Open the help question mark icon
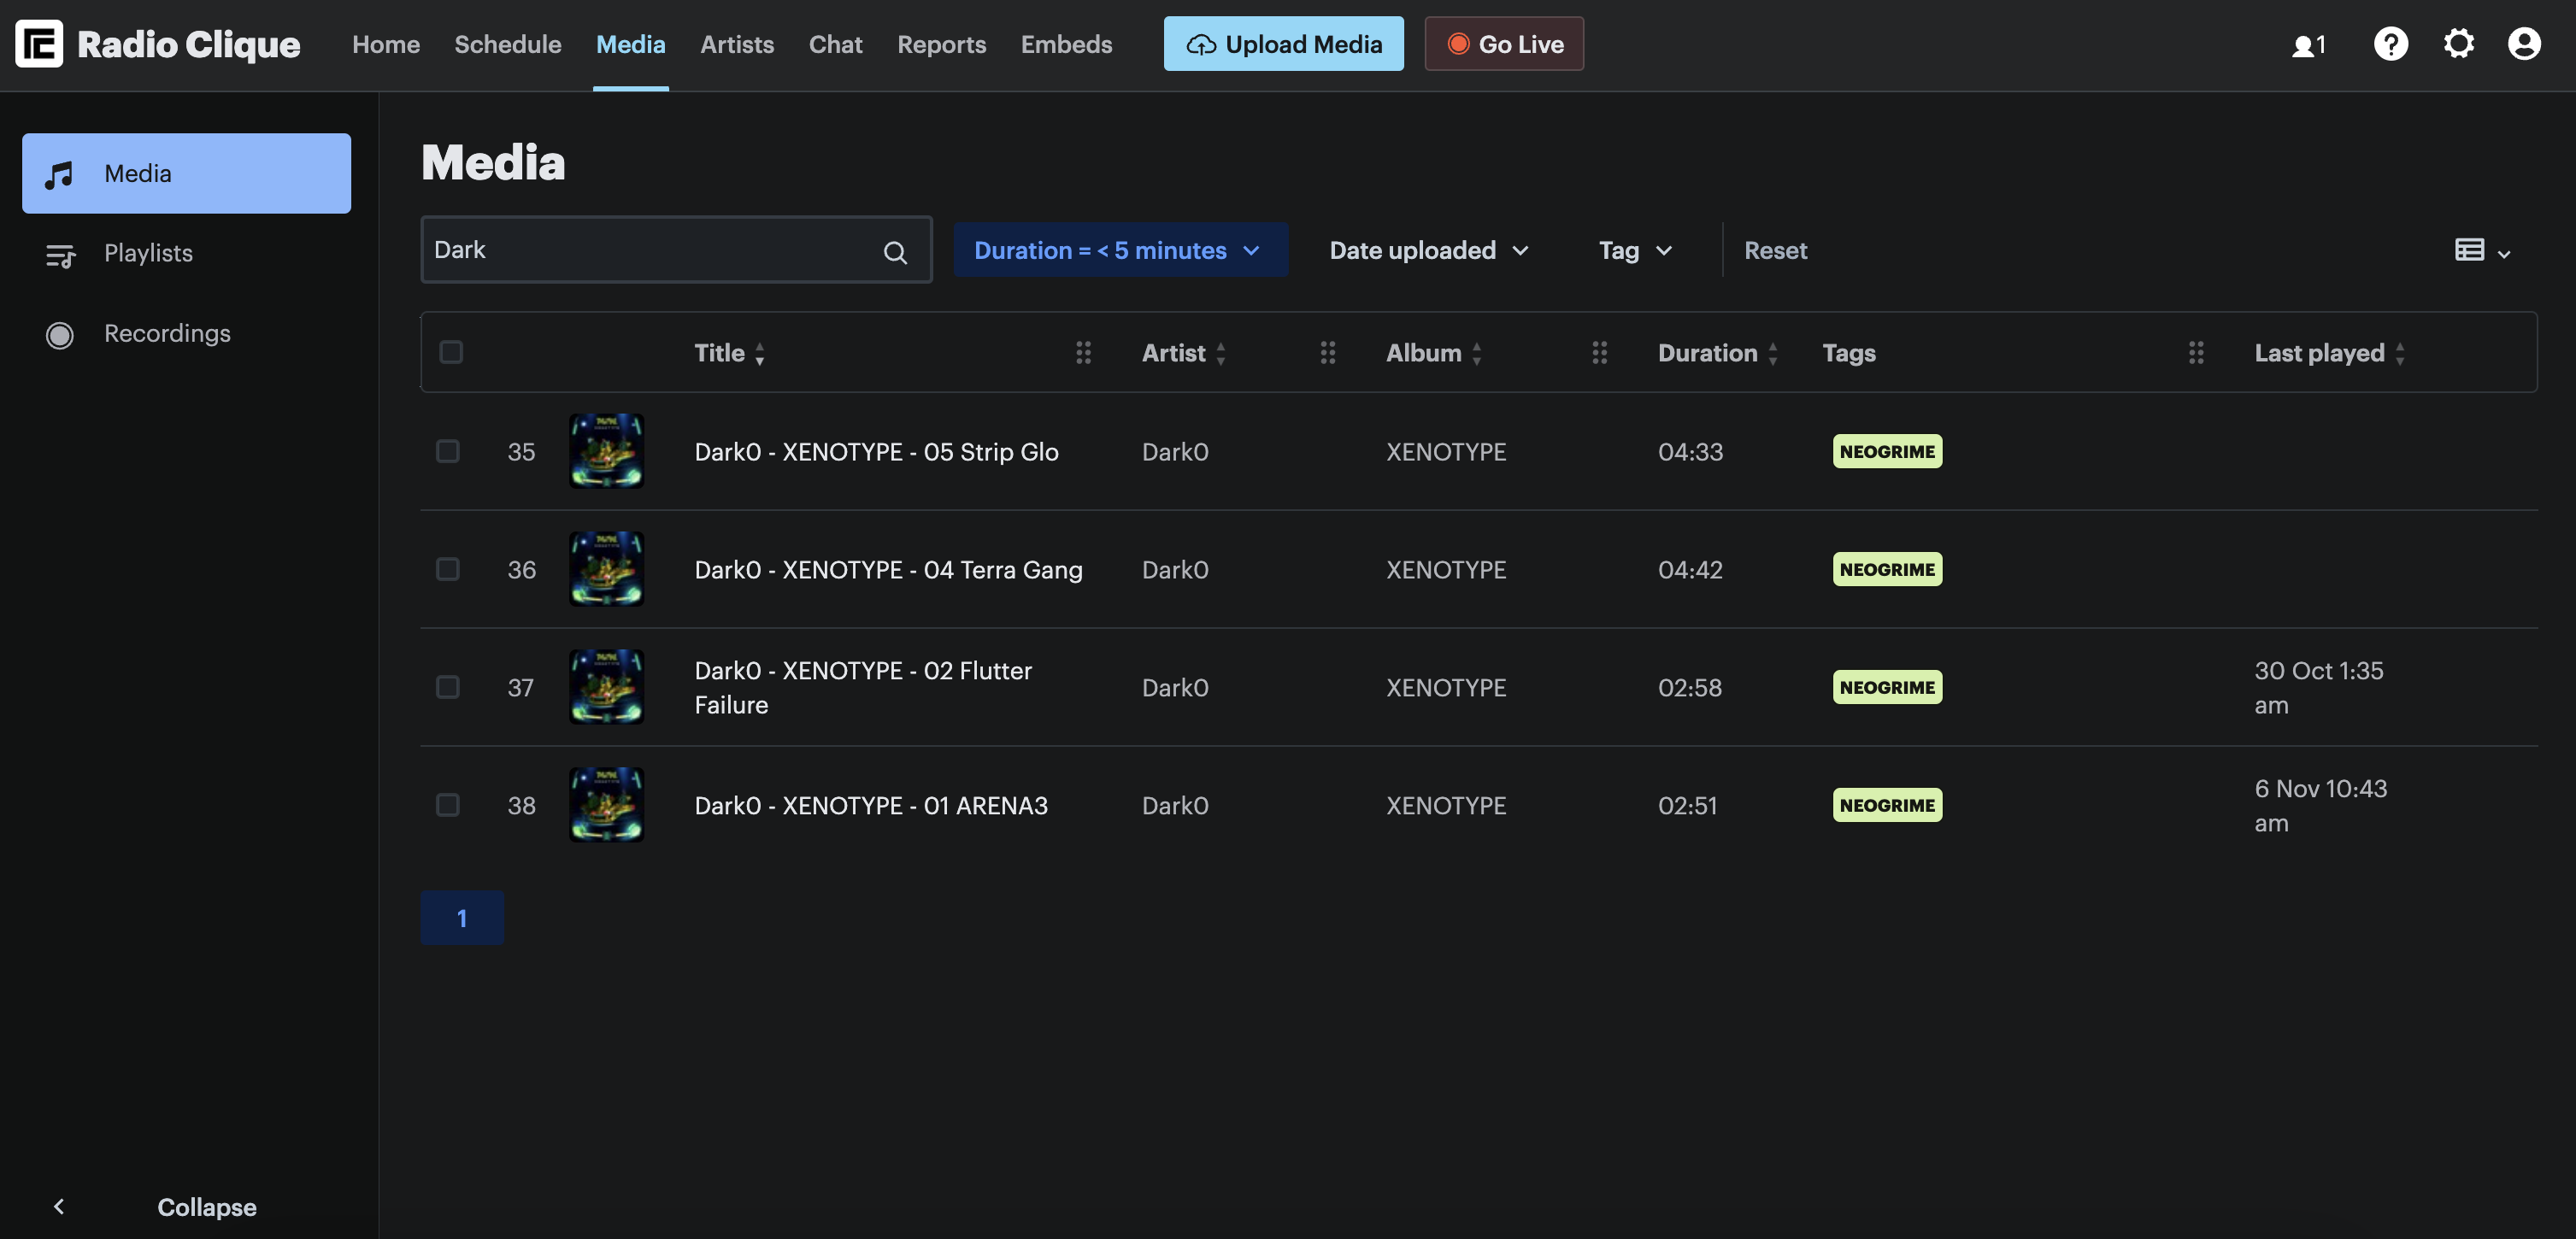 [x=2390, y=44]
